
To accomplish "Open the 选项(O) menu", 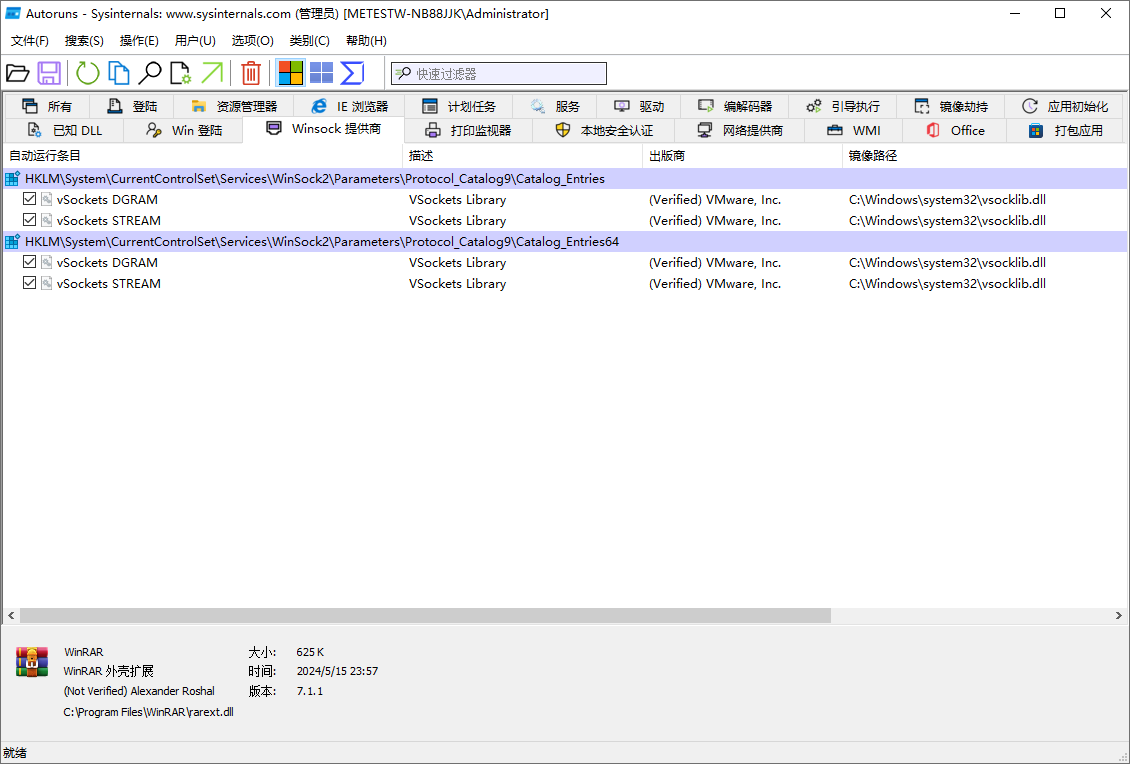I will point(252,41).
